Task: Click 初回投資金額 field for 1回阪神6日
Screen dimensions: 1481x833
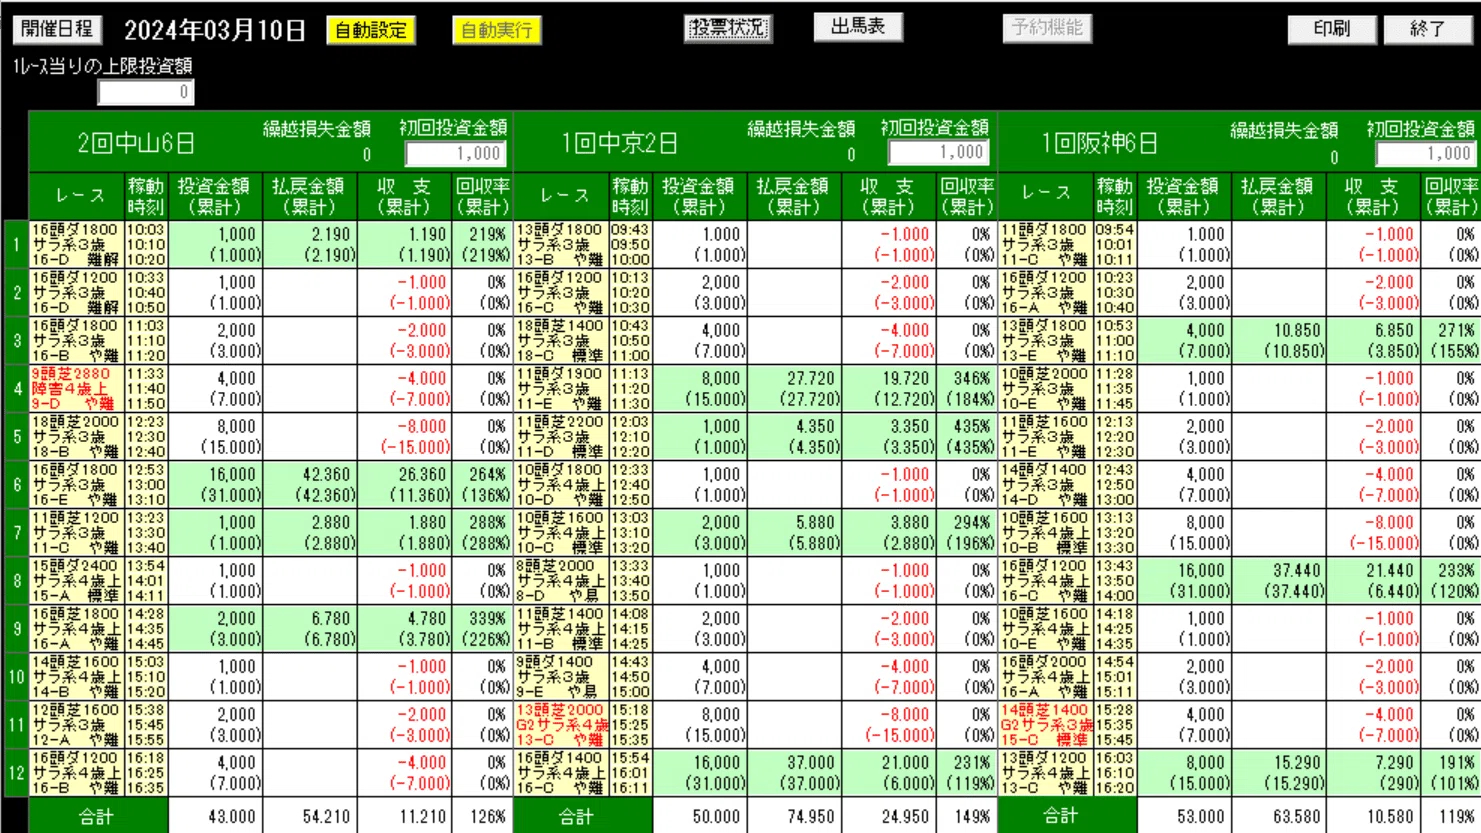Action: pos(1425,153)
